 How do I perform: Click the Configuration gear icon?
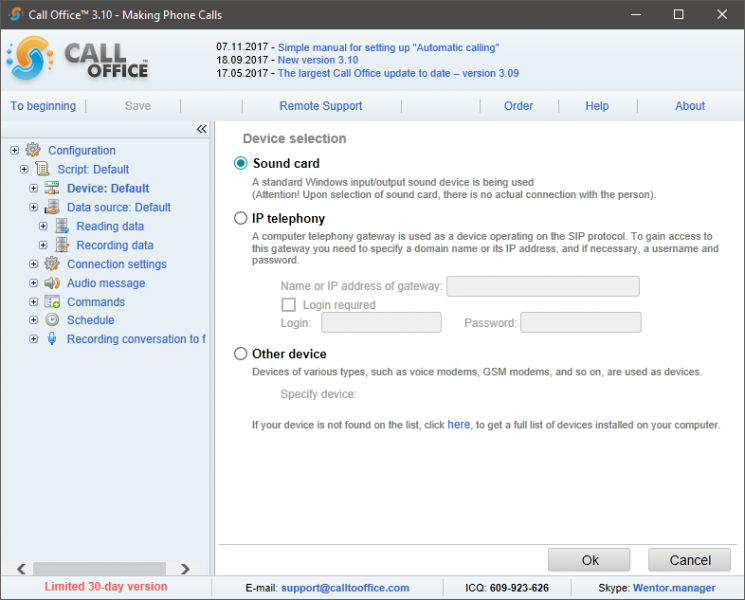[33, 150]
